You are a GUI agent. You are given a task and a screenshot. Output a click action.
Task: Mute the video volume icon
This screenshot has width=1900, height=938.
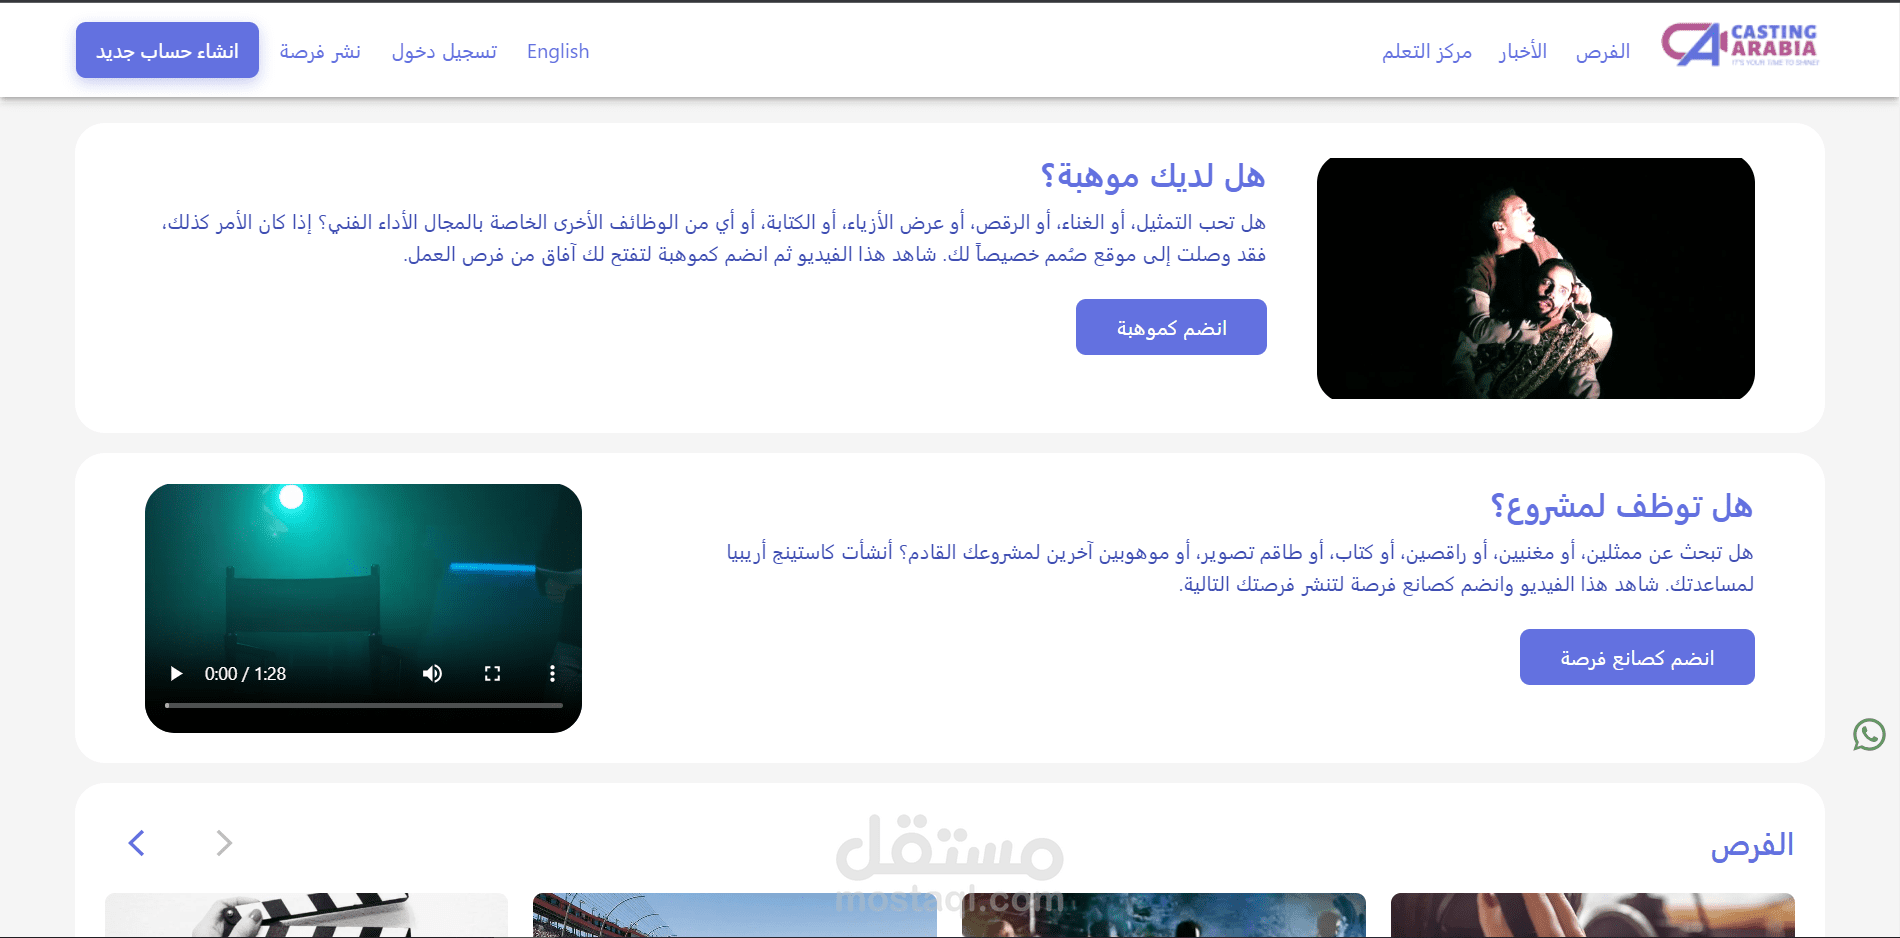click(x=432, y=674)
